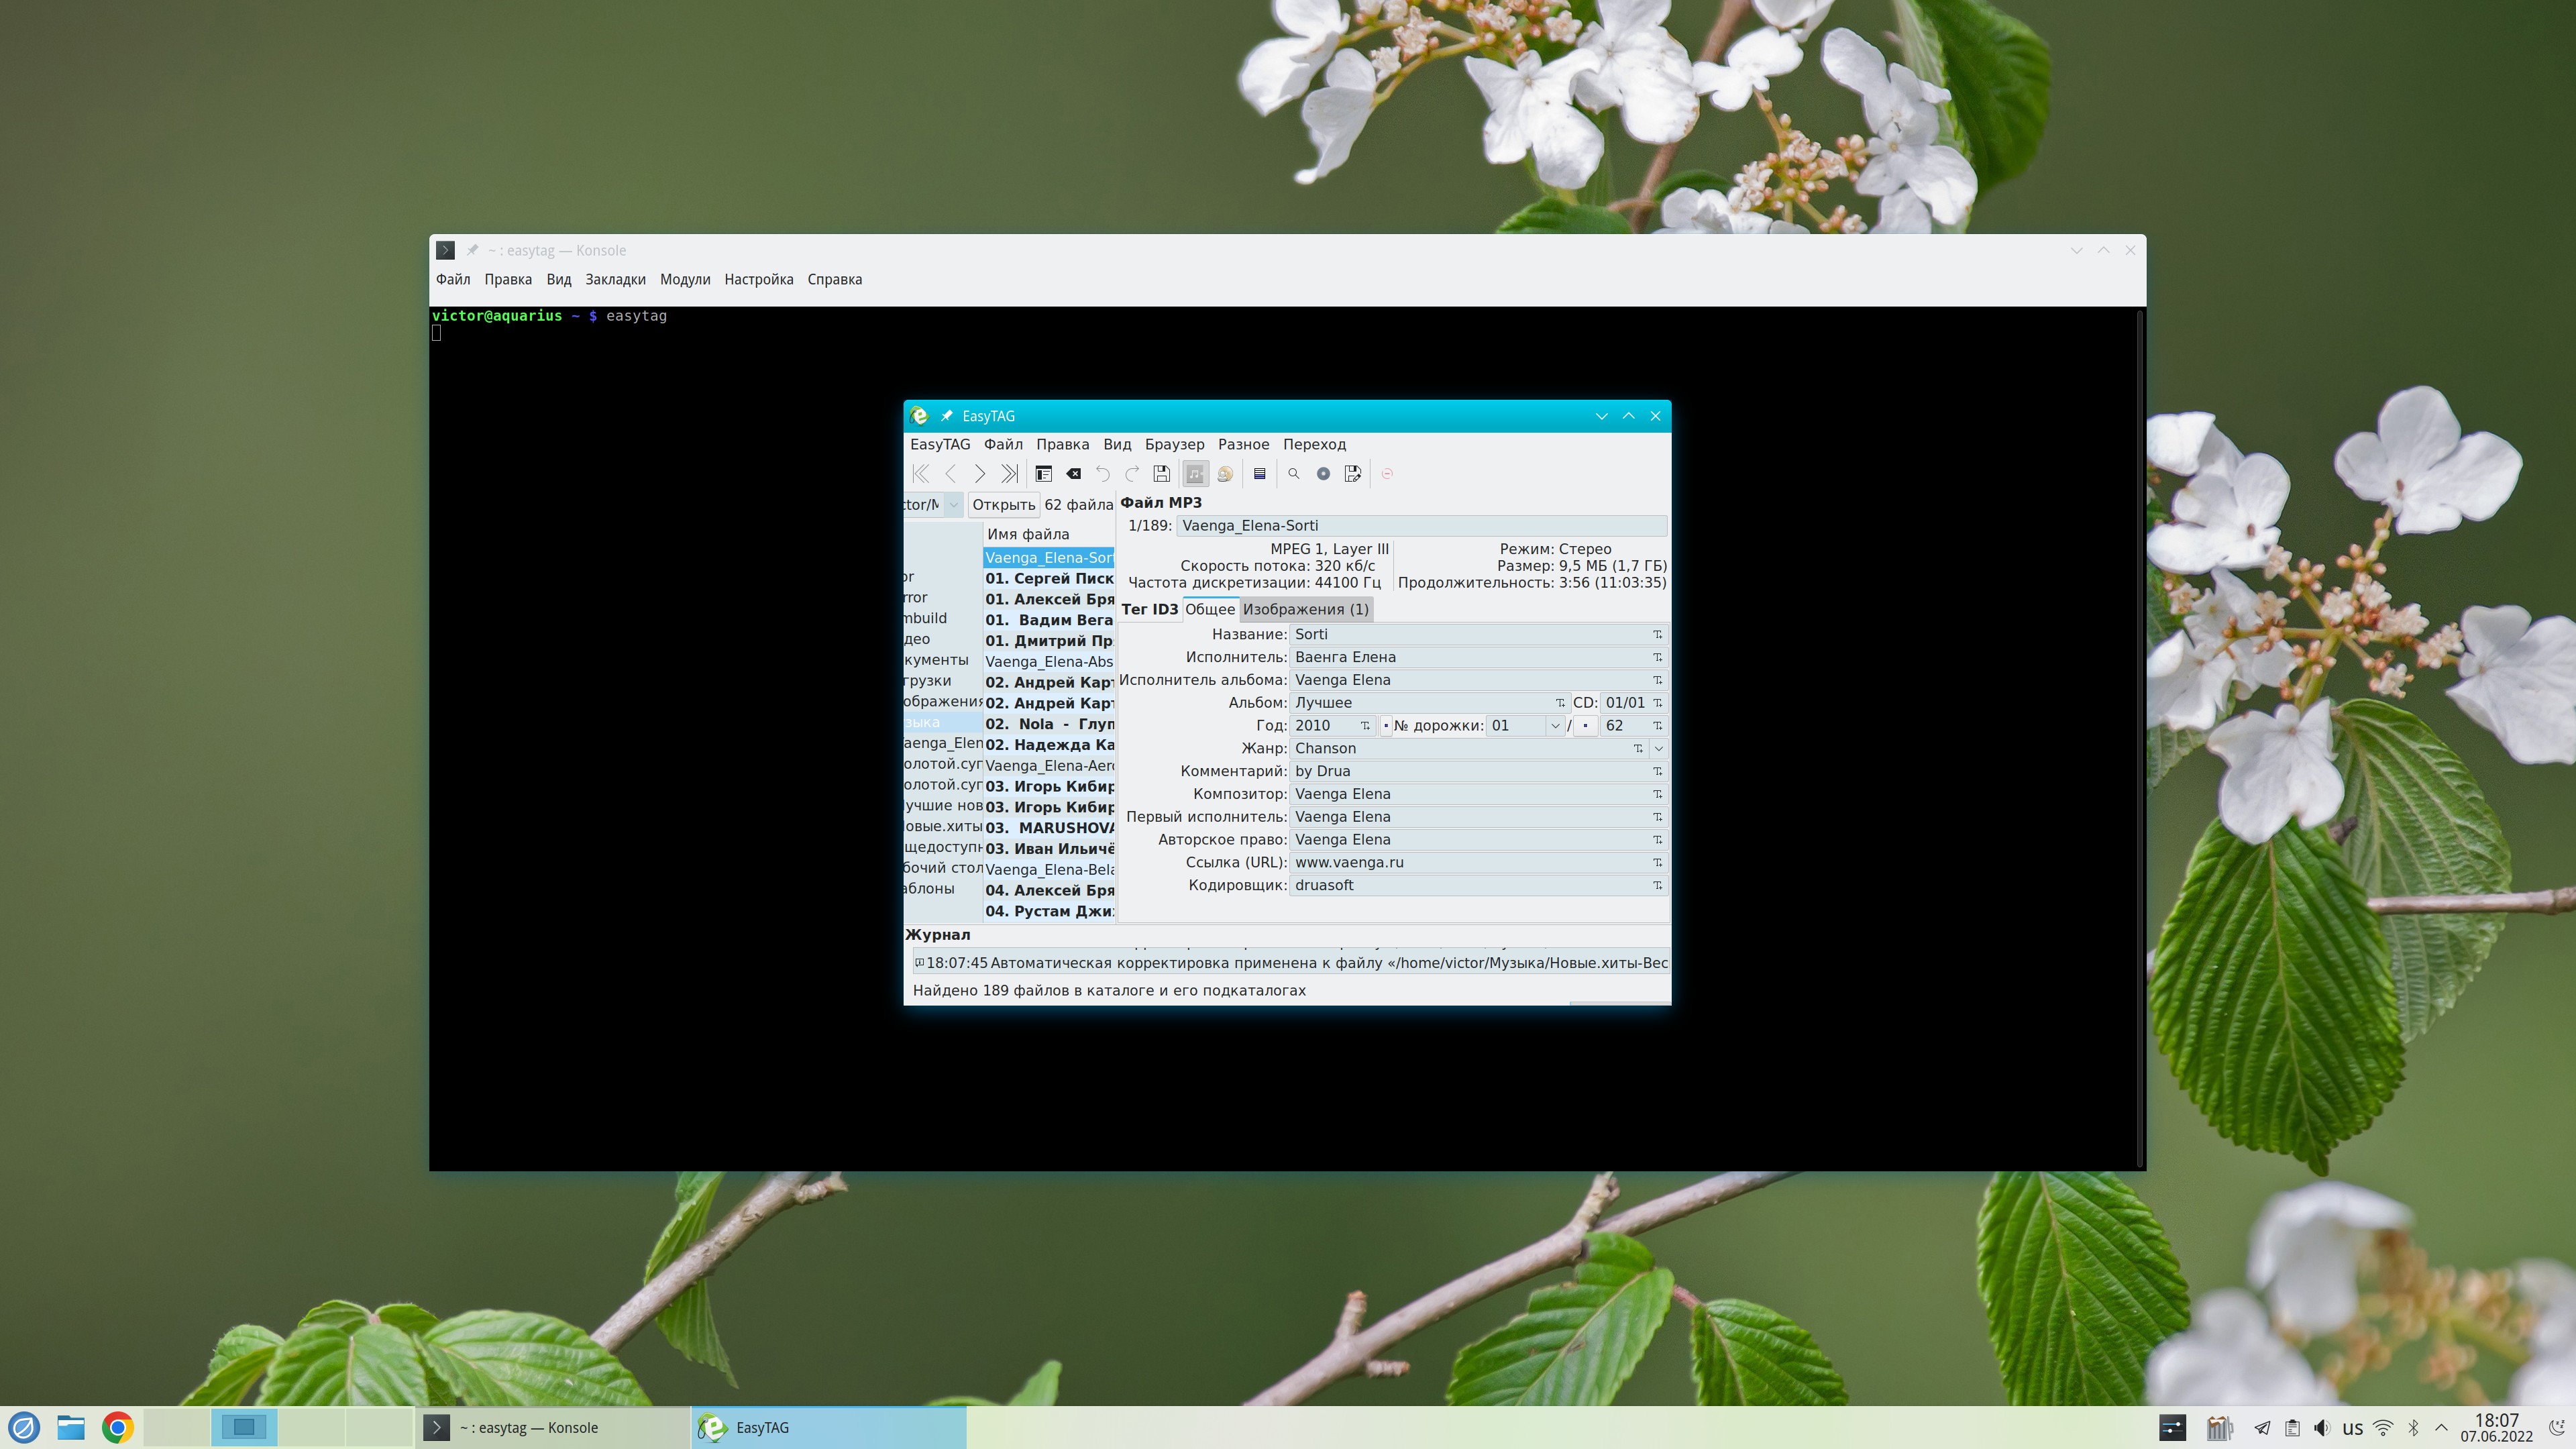Click inside the Комментарий text field

point(1465,771)
